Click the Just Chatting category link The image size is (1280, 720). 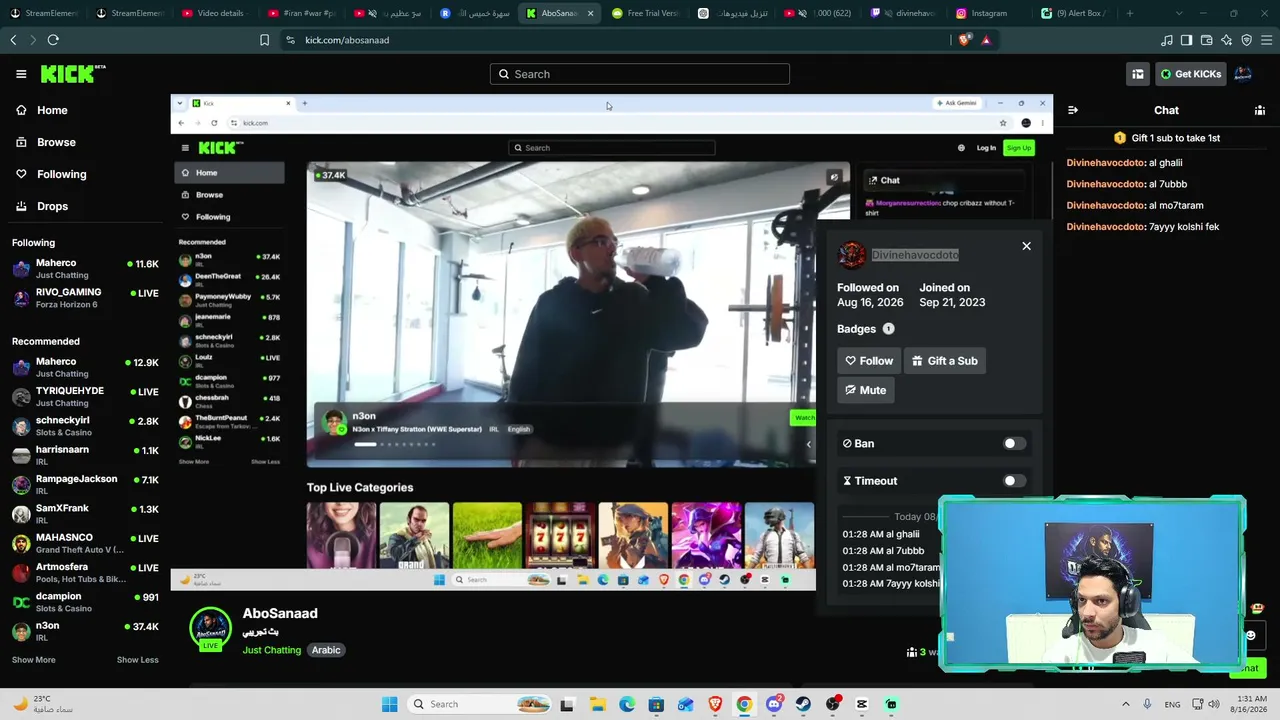[272, 650]
